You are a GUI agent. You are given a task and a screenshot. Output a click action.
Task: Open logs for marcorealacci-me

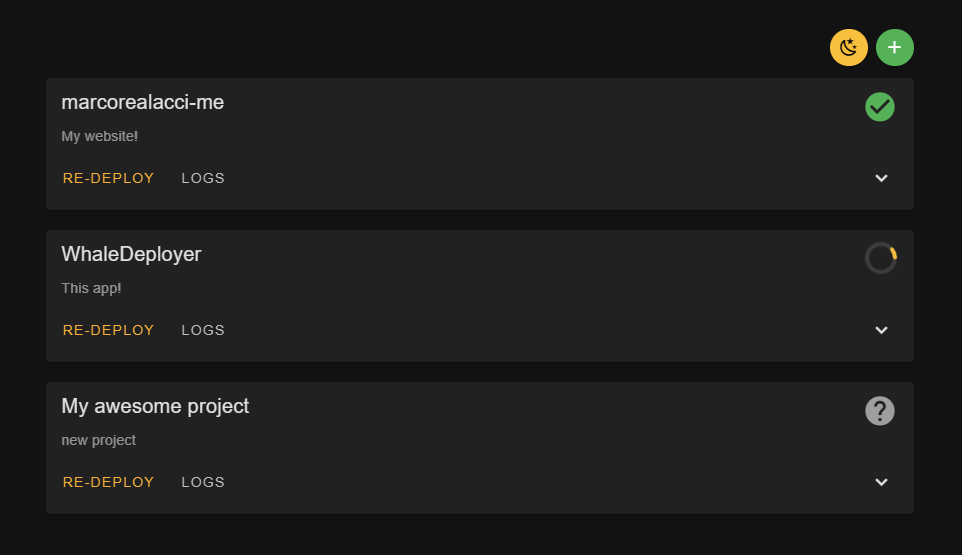pos(203,178)
